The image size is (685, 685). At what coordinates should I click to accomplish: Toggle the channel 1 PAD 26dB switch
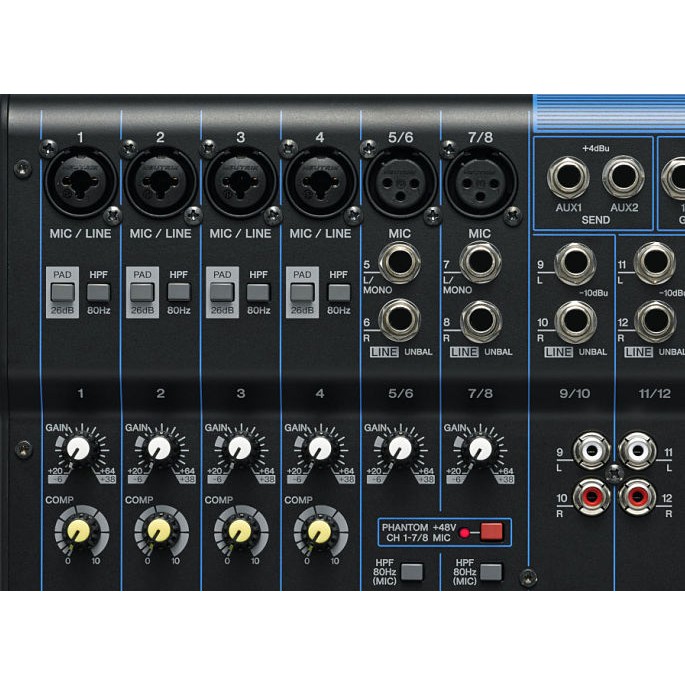pyautogui.click(x=63, y=292)
